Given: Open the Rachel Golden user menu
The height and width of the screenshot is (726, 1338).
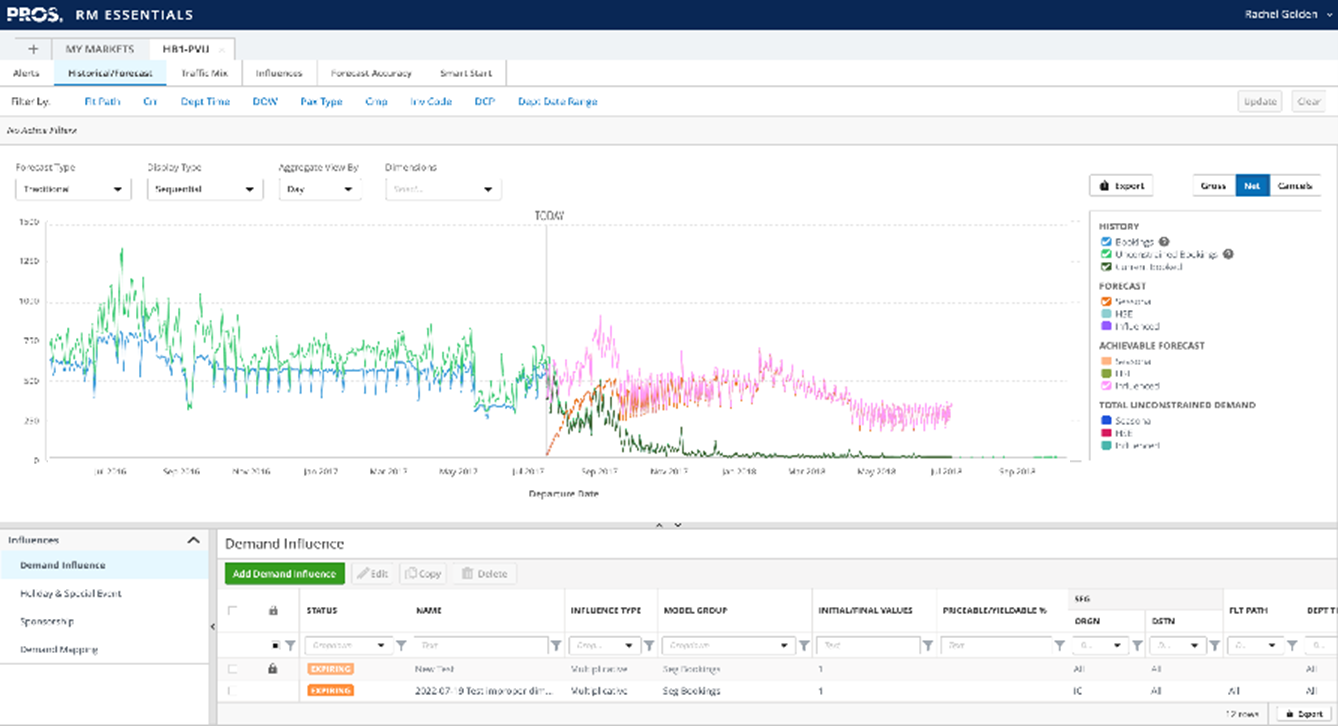Looking at the screenshot, I should pyautogui.click(x=1290, y=14).
